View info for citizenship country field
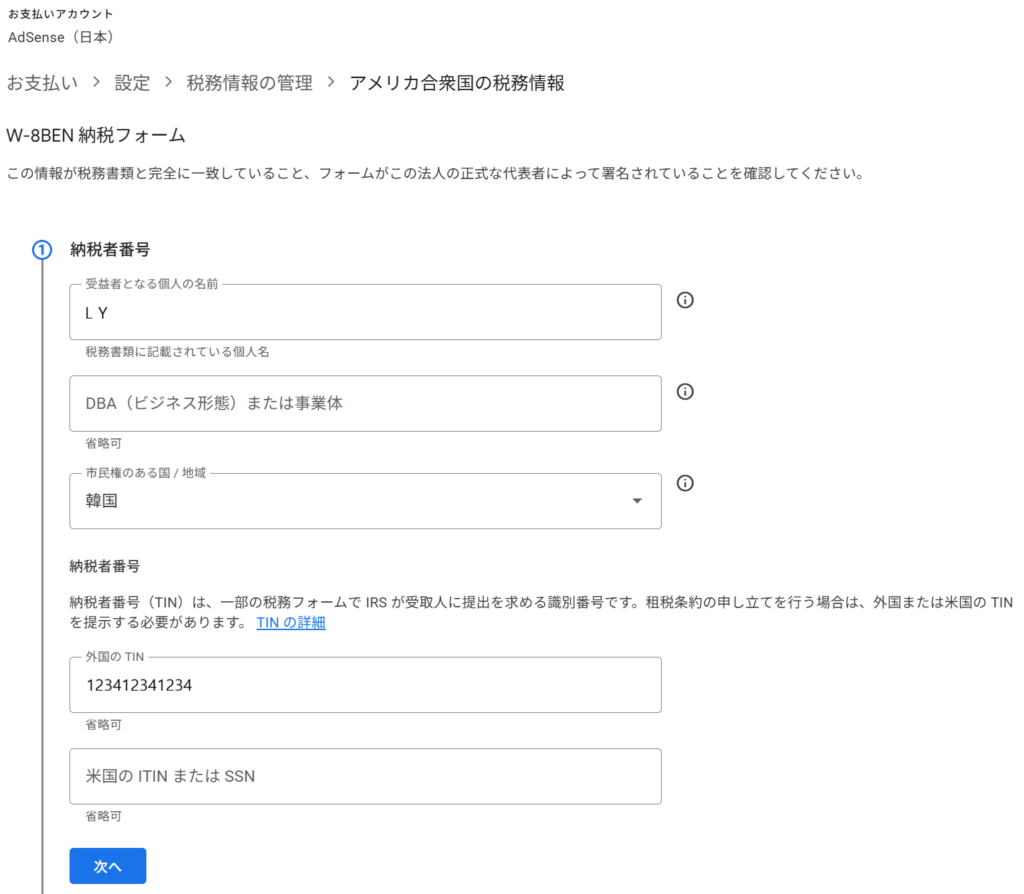This screenshot has height=894, width=1024. [x=685, y=483]
